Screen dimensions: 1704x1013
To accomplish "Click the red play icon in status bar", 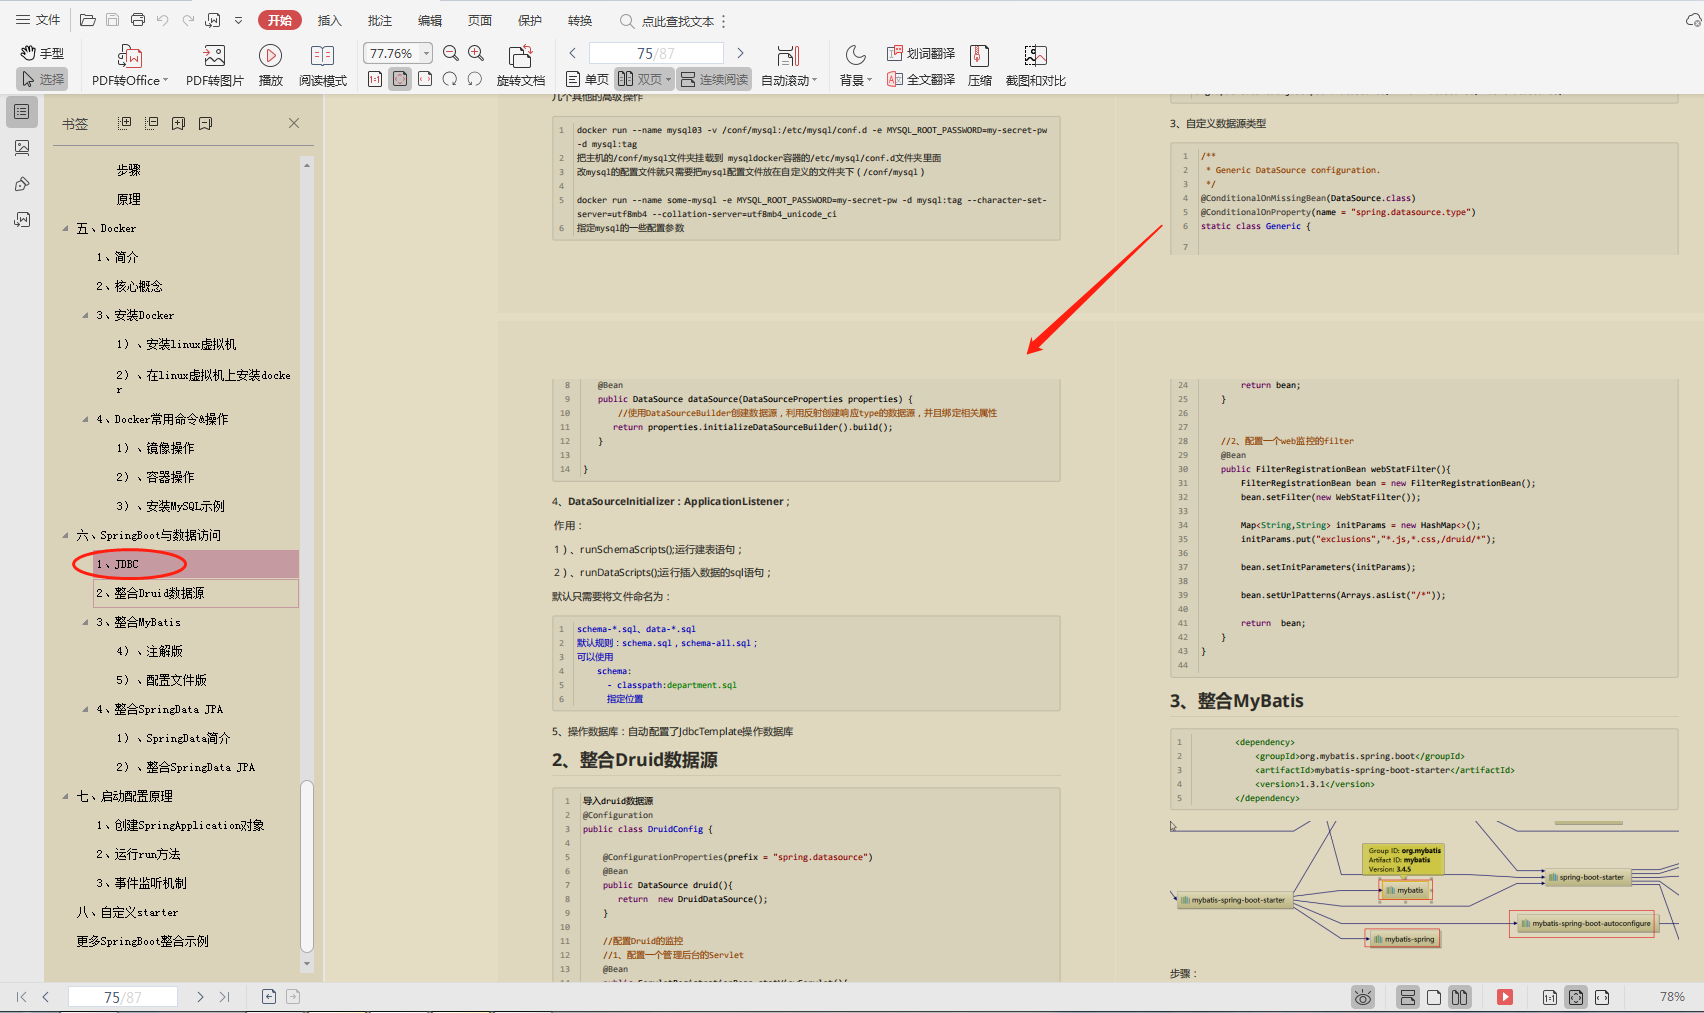I will [x=1505, y=997].
